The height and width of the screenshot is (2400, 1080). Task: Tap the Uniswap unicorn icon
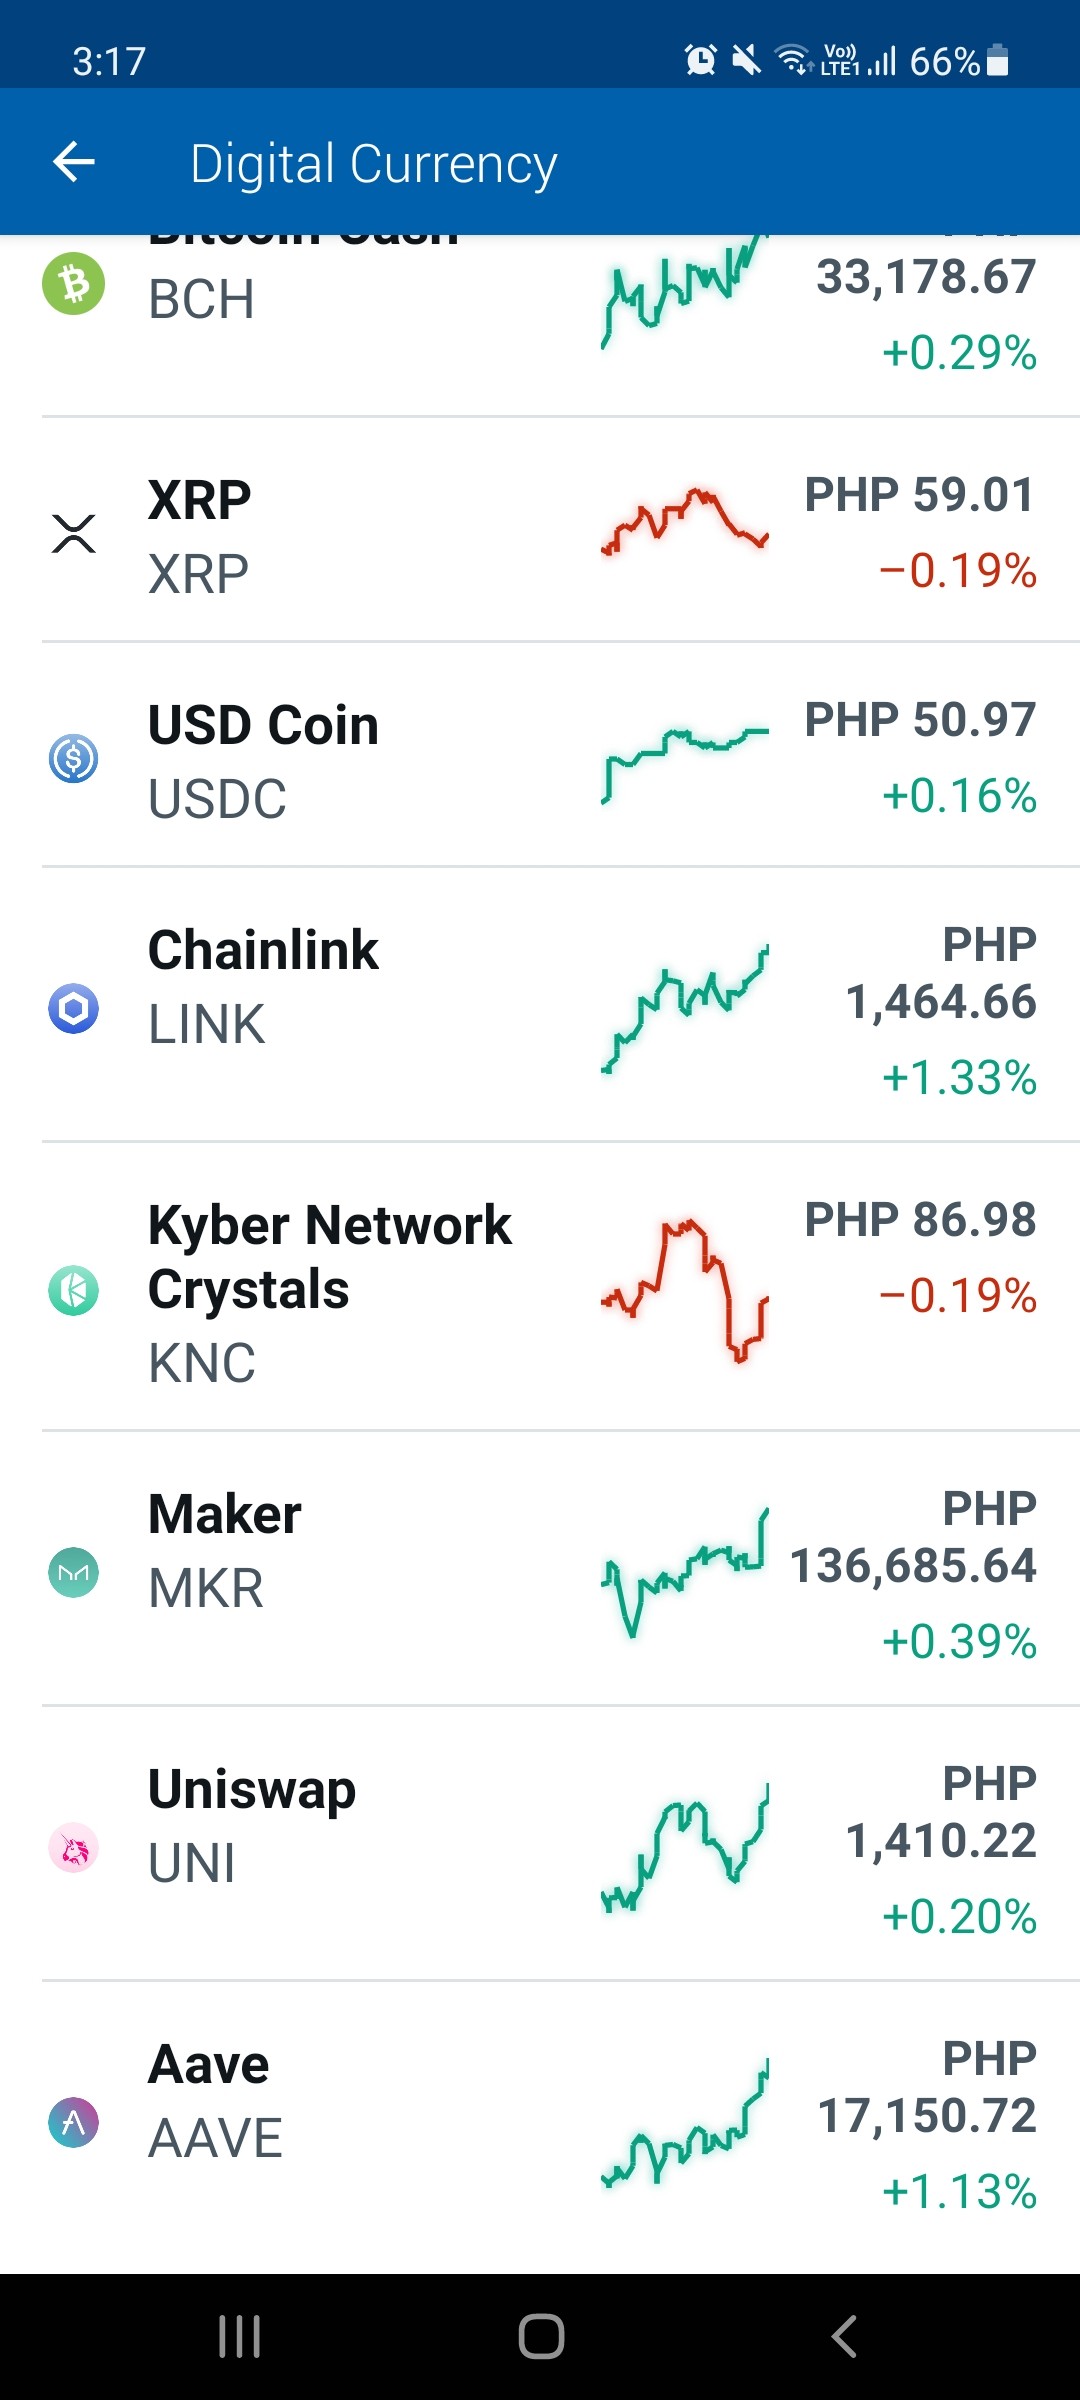pos(73,1848)
